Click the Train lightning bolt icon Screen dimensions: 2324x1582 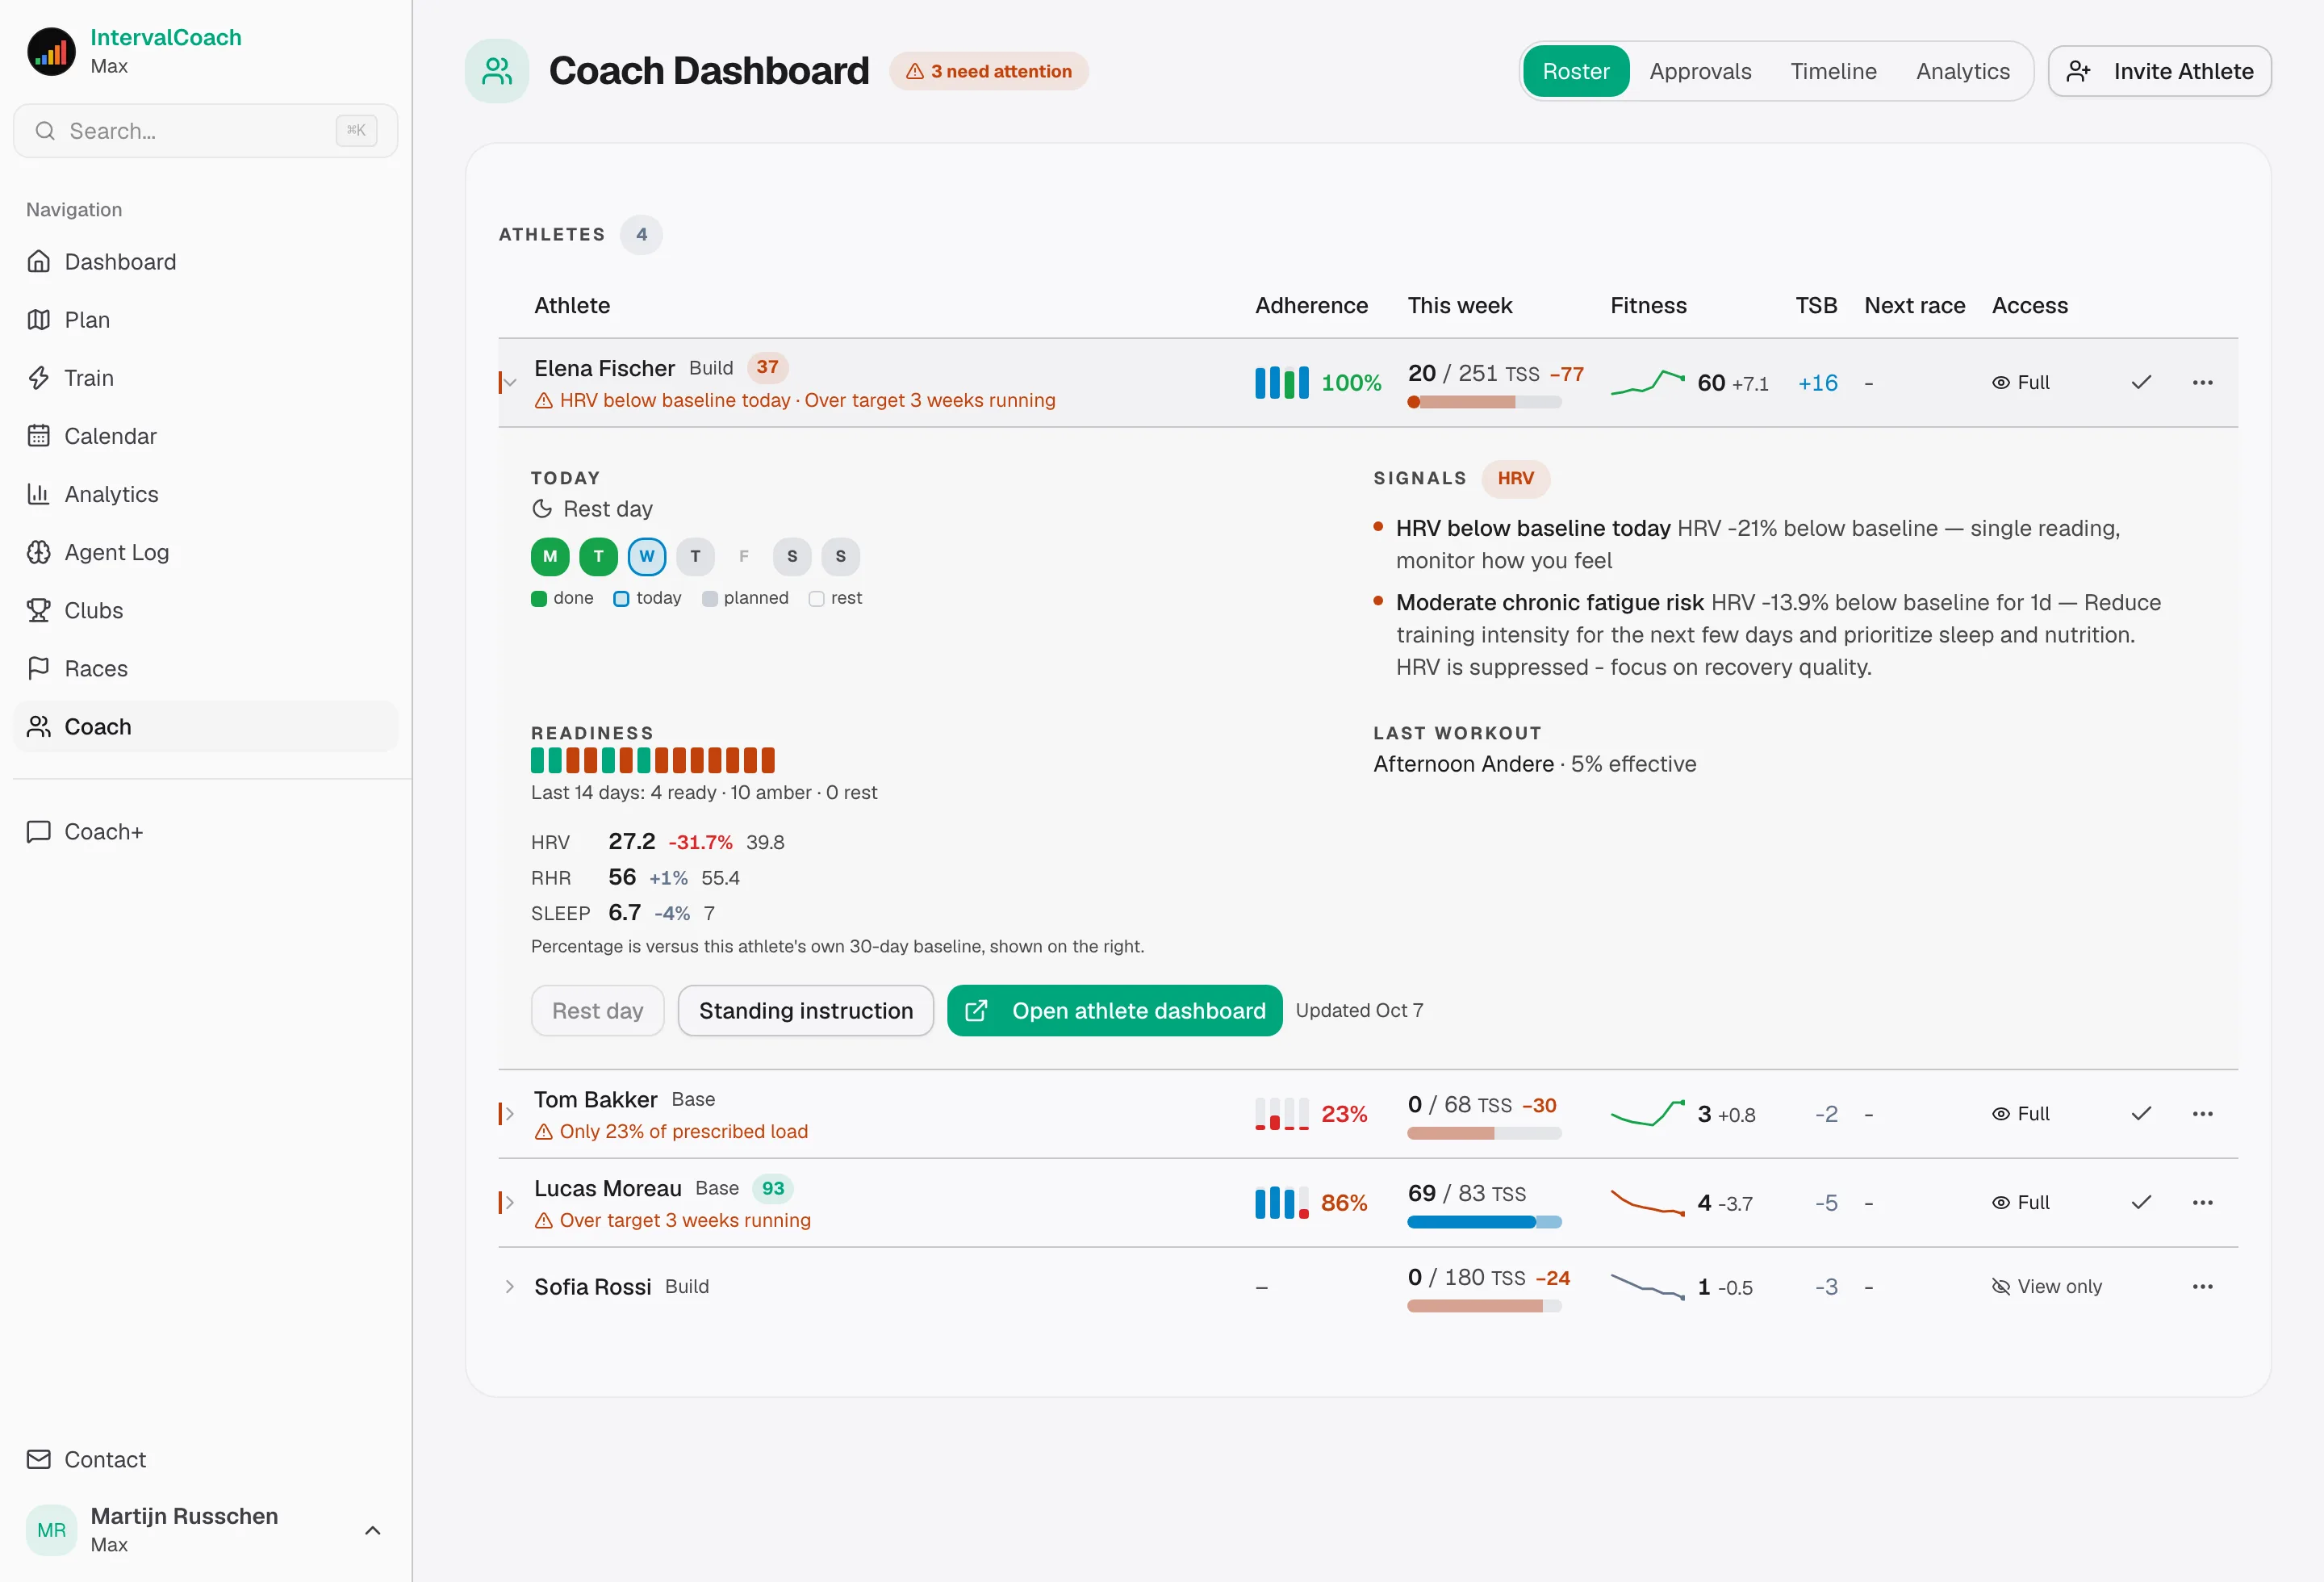pyautogui.click(x=39, y=378)
